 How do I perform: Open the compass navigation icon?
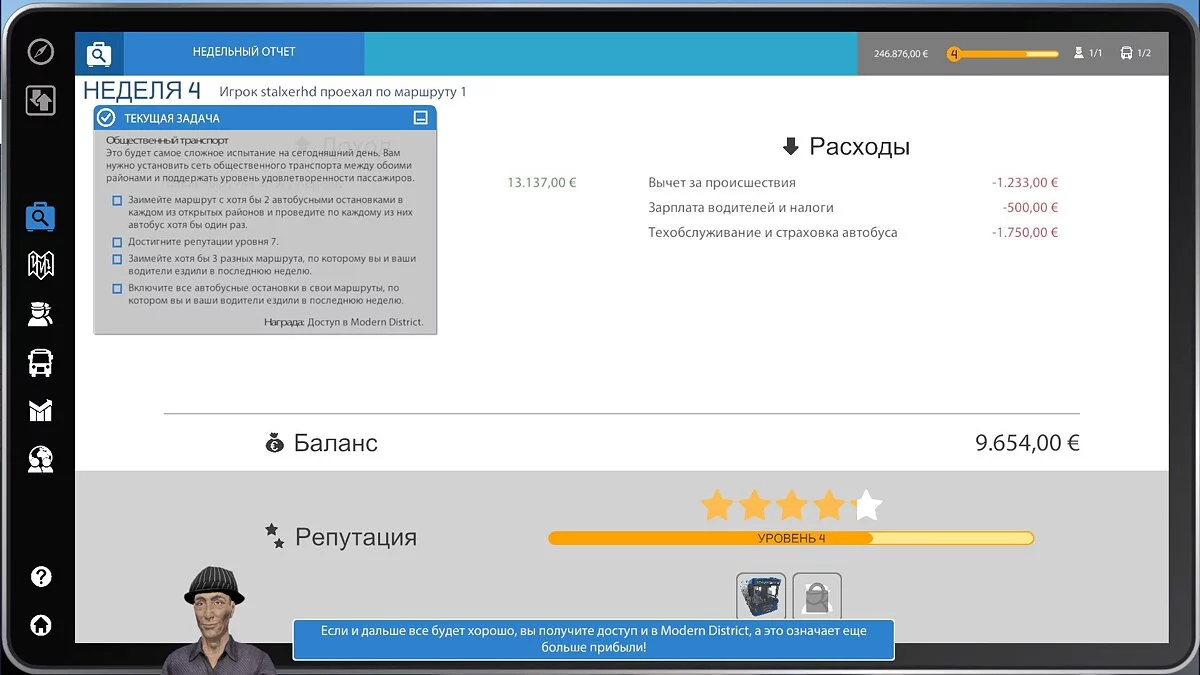(x=40, y=51)
